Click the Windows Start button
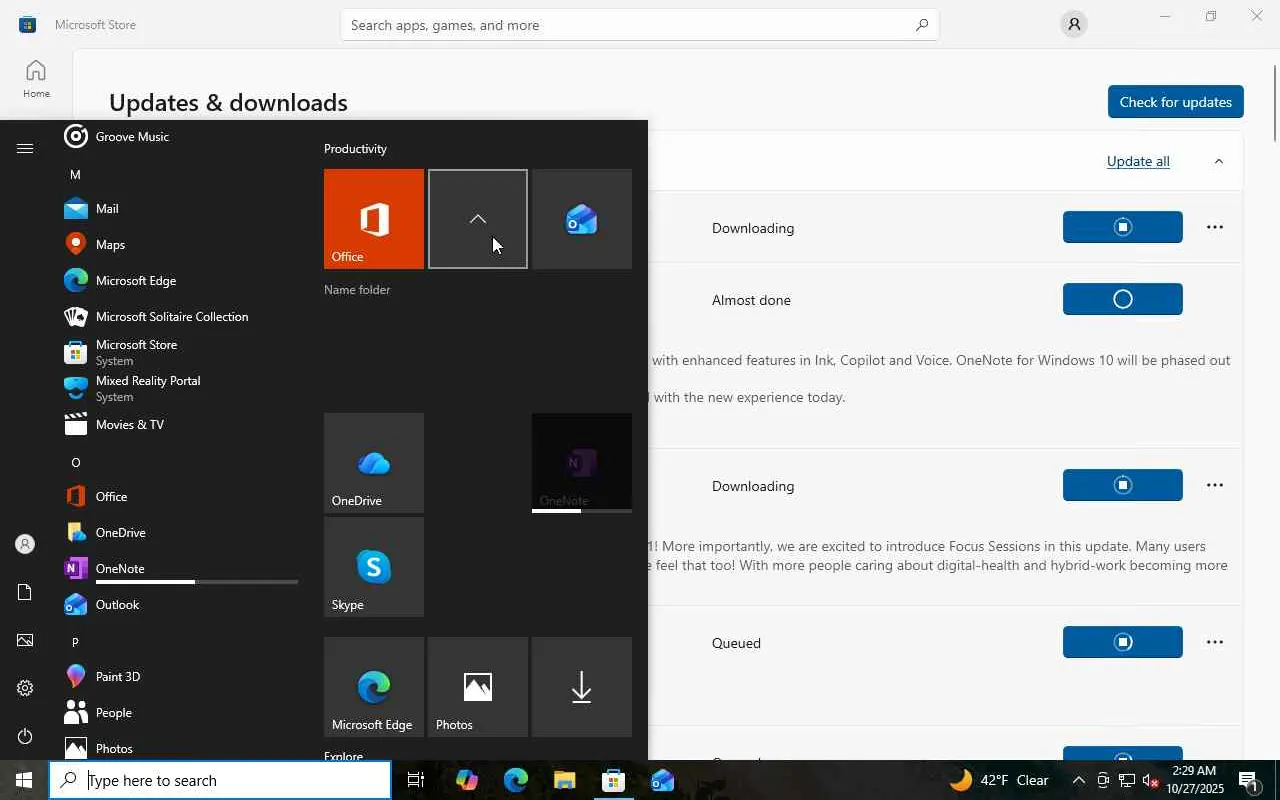Viewport: 1280px width, 800px height. [x=24, y=780]
